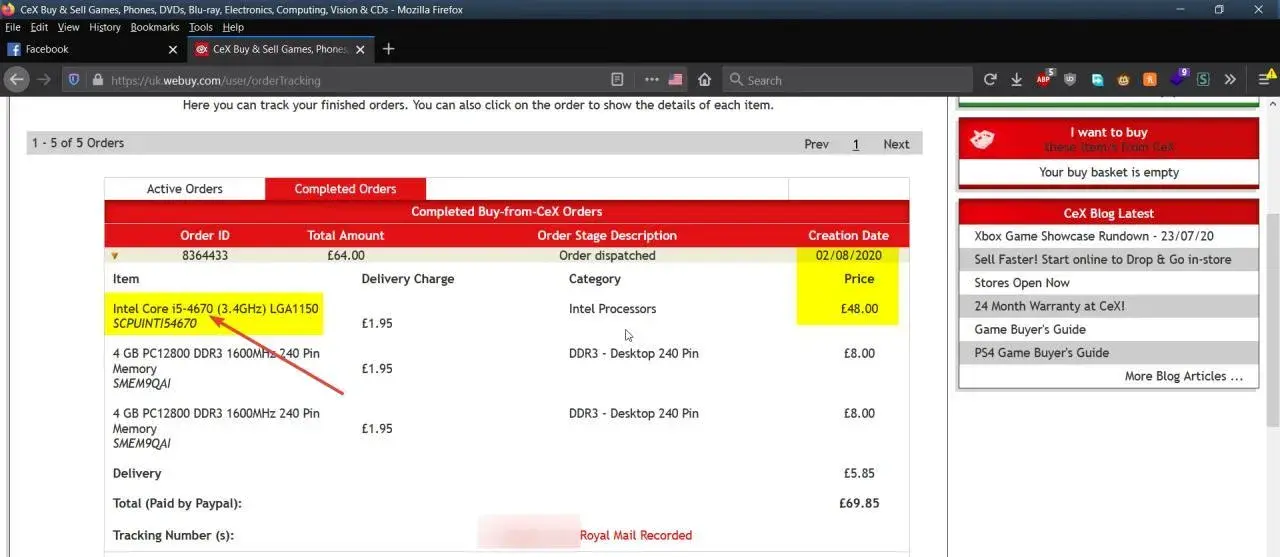Expand the toolbar overflow chevron
The image size is (1280, 557).
pos(1230,80)
